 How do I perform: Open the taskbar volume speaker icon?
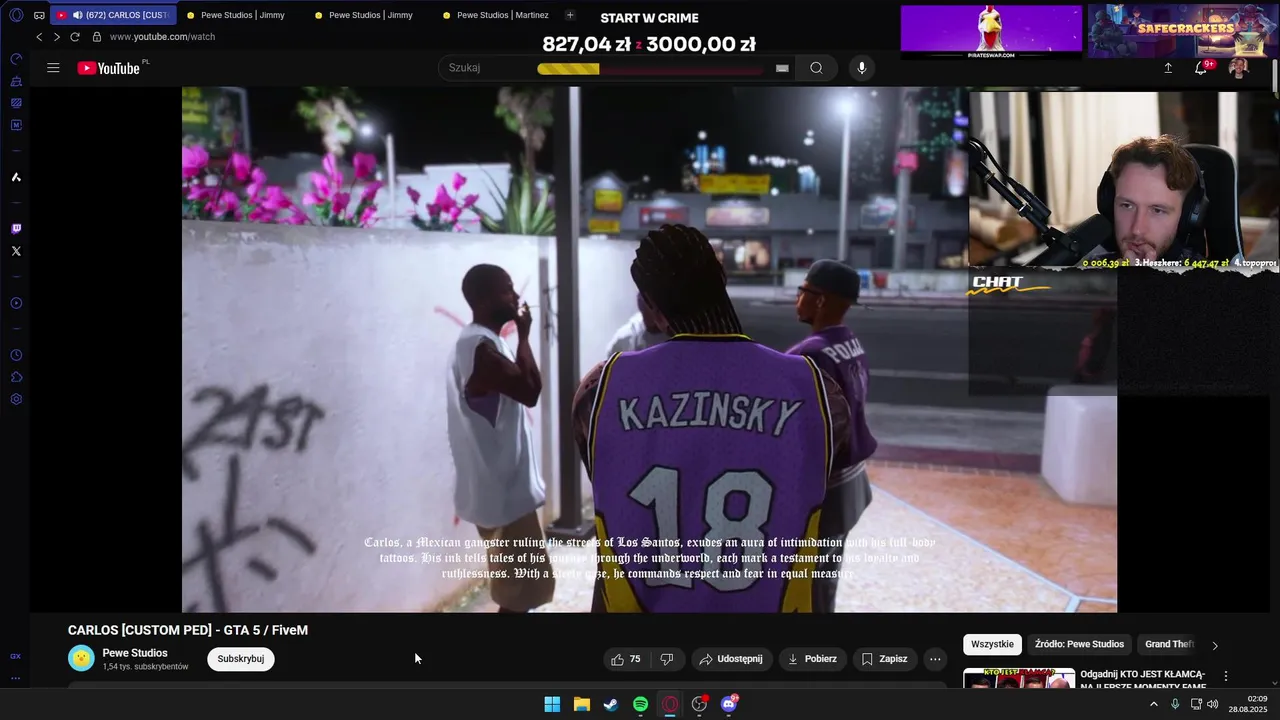coord(1213,704)
